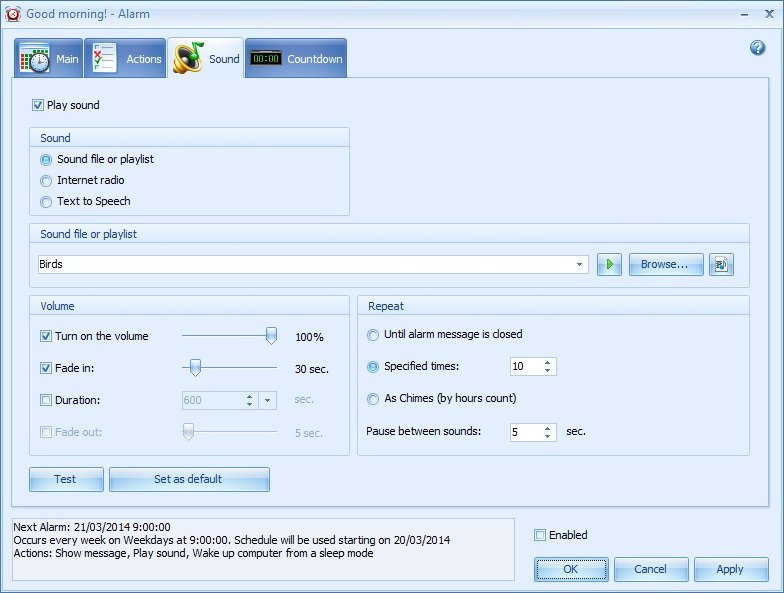Viewport: 784px width, 593px height.
Task: Open the playlist editor icon beside Browse
Action: 722,265
